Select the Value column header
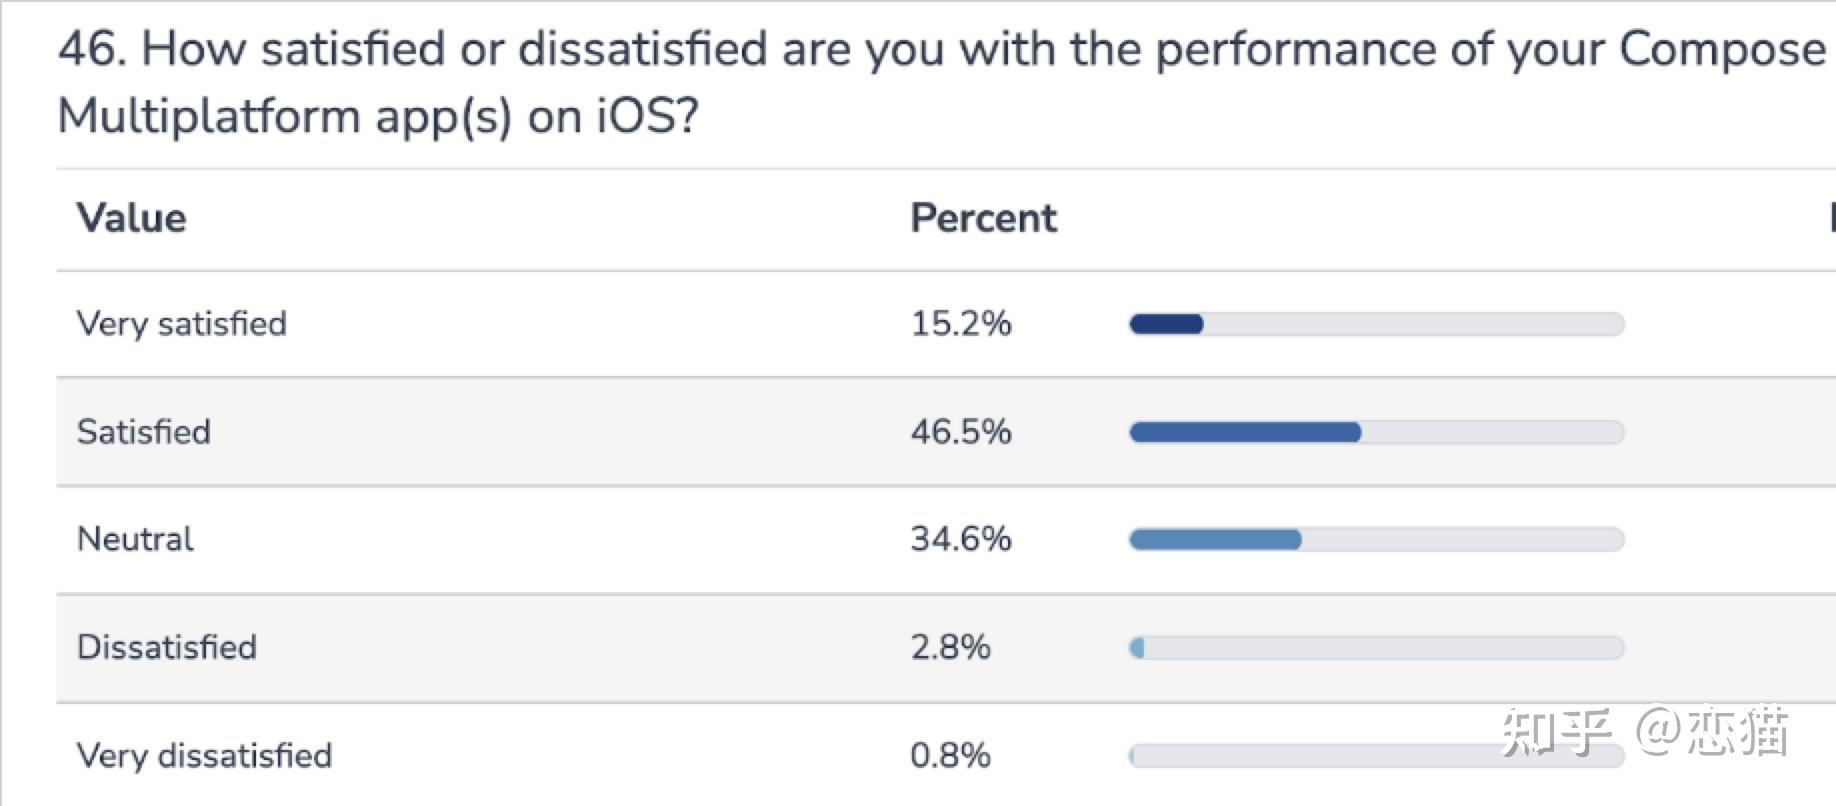 (131, 218)
